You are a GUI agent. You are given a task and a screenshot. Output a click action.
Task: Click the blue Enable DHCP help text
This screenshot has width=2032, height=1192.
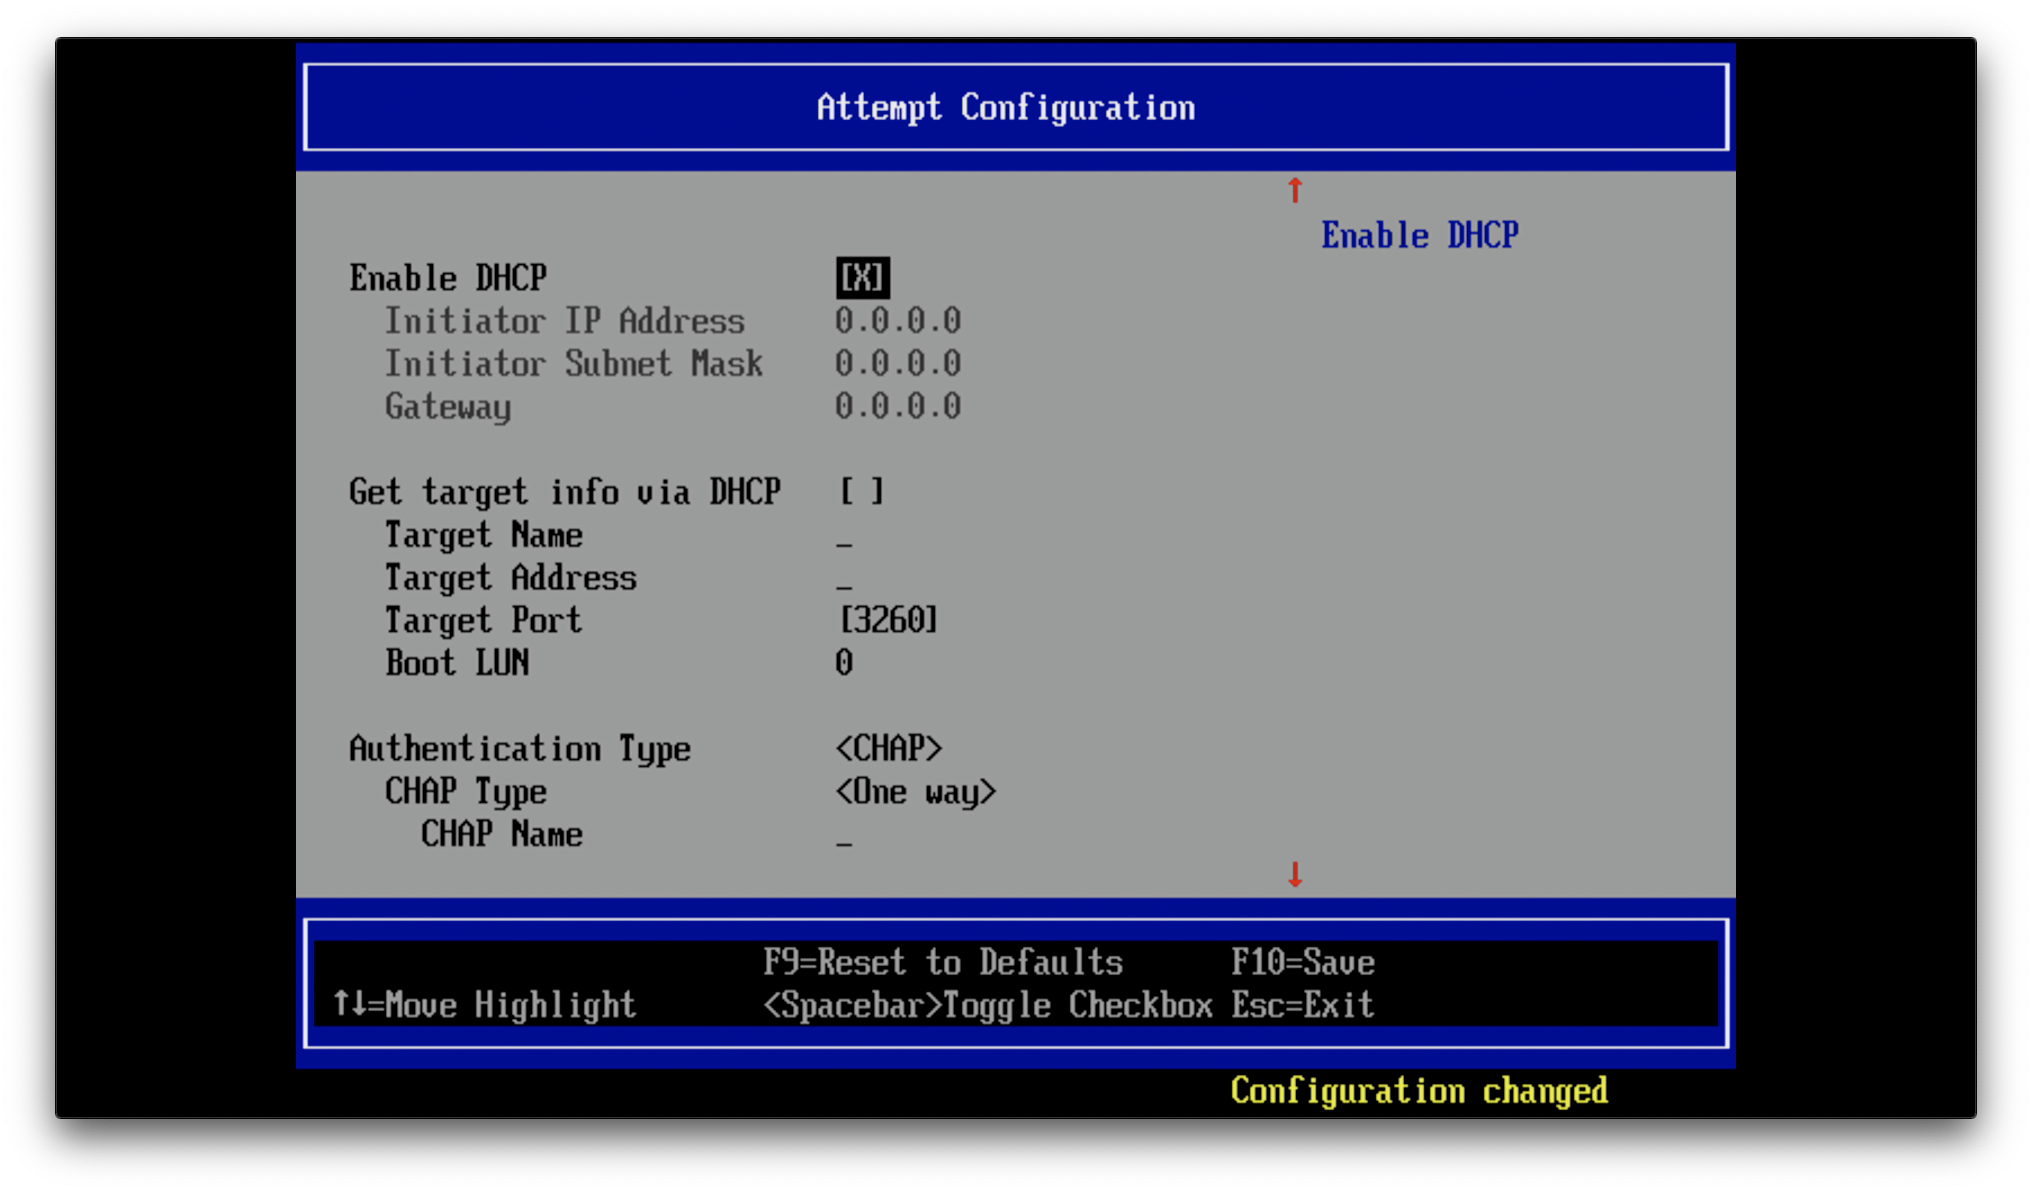click(x=1420, y=235)
